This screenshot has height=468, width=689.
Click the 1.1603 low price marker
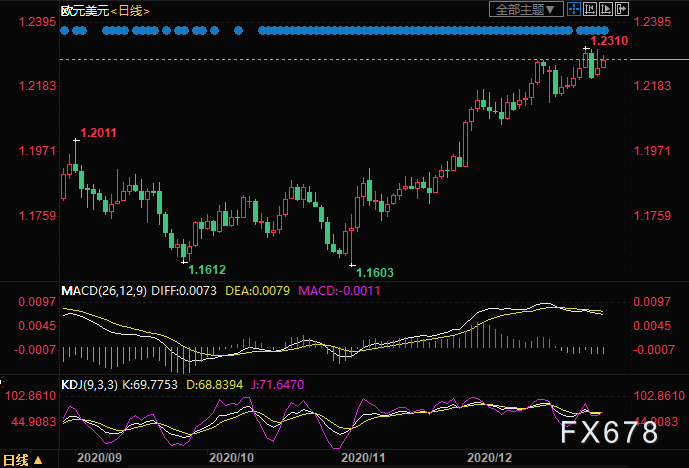pos(376,272)
